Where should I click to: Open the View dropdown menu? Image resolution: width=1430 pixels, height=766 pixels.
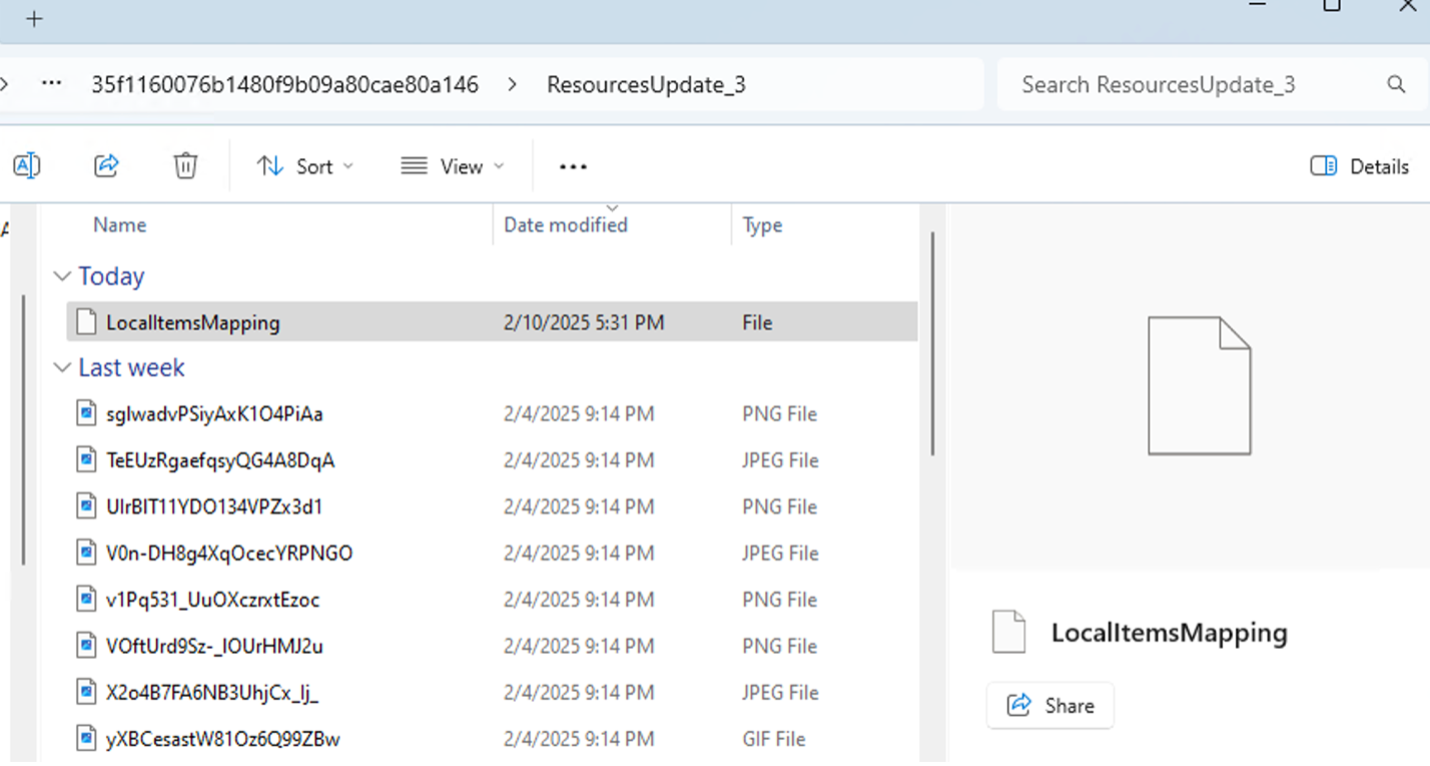(452, 167)
